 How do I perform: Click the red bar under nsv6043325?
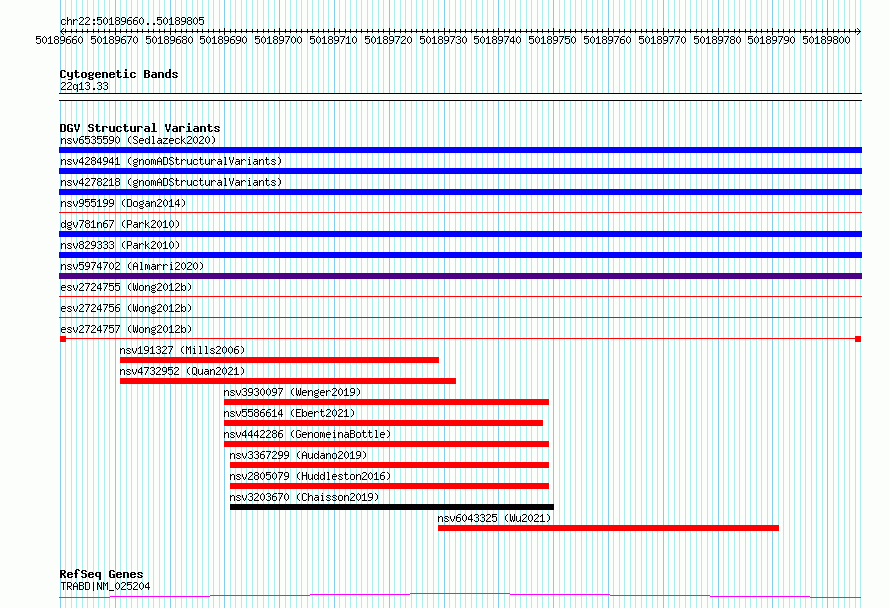(x=608, y=528)
